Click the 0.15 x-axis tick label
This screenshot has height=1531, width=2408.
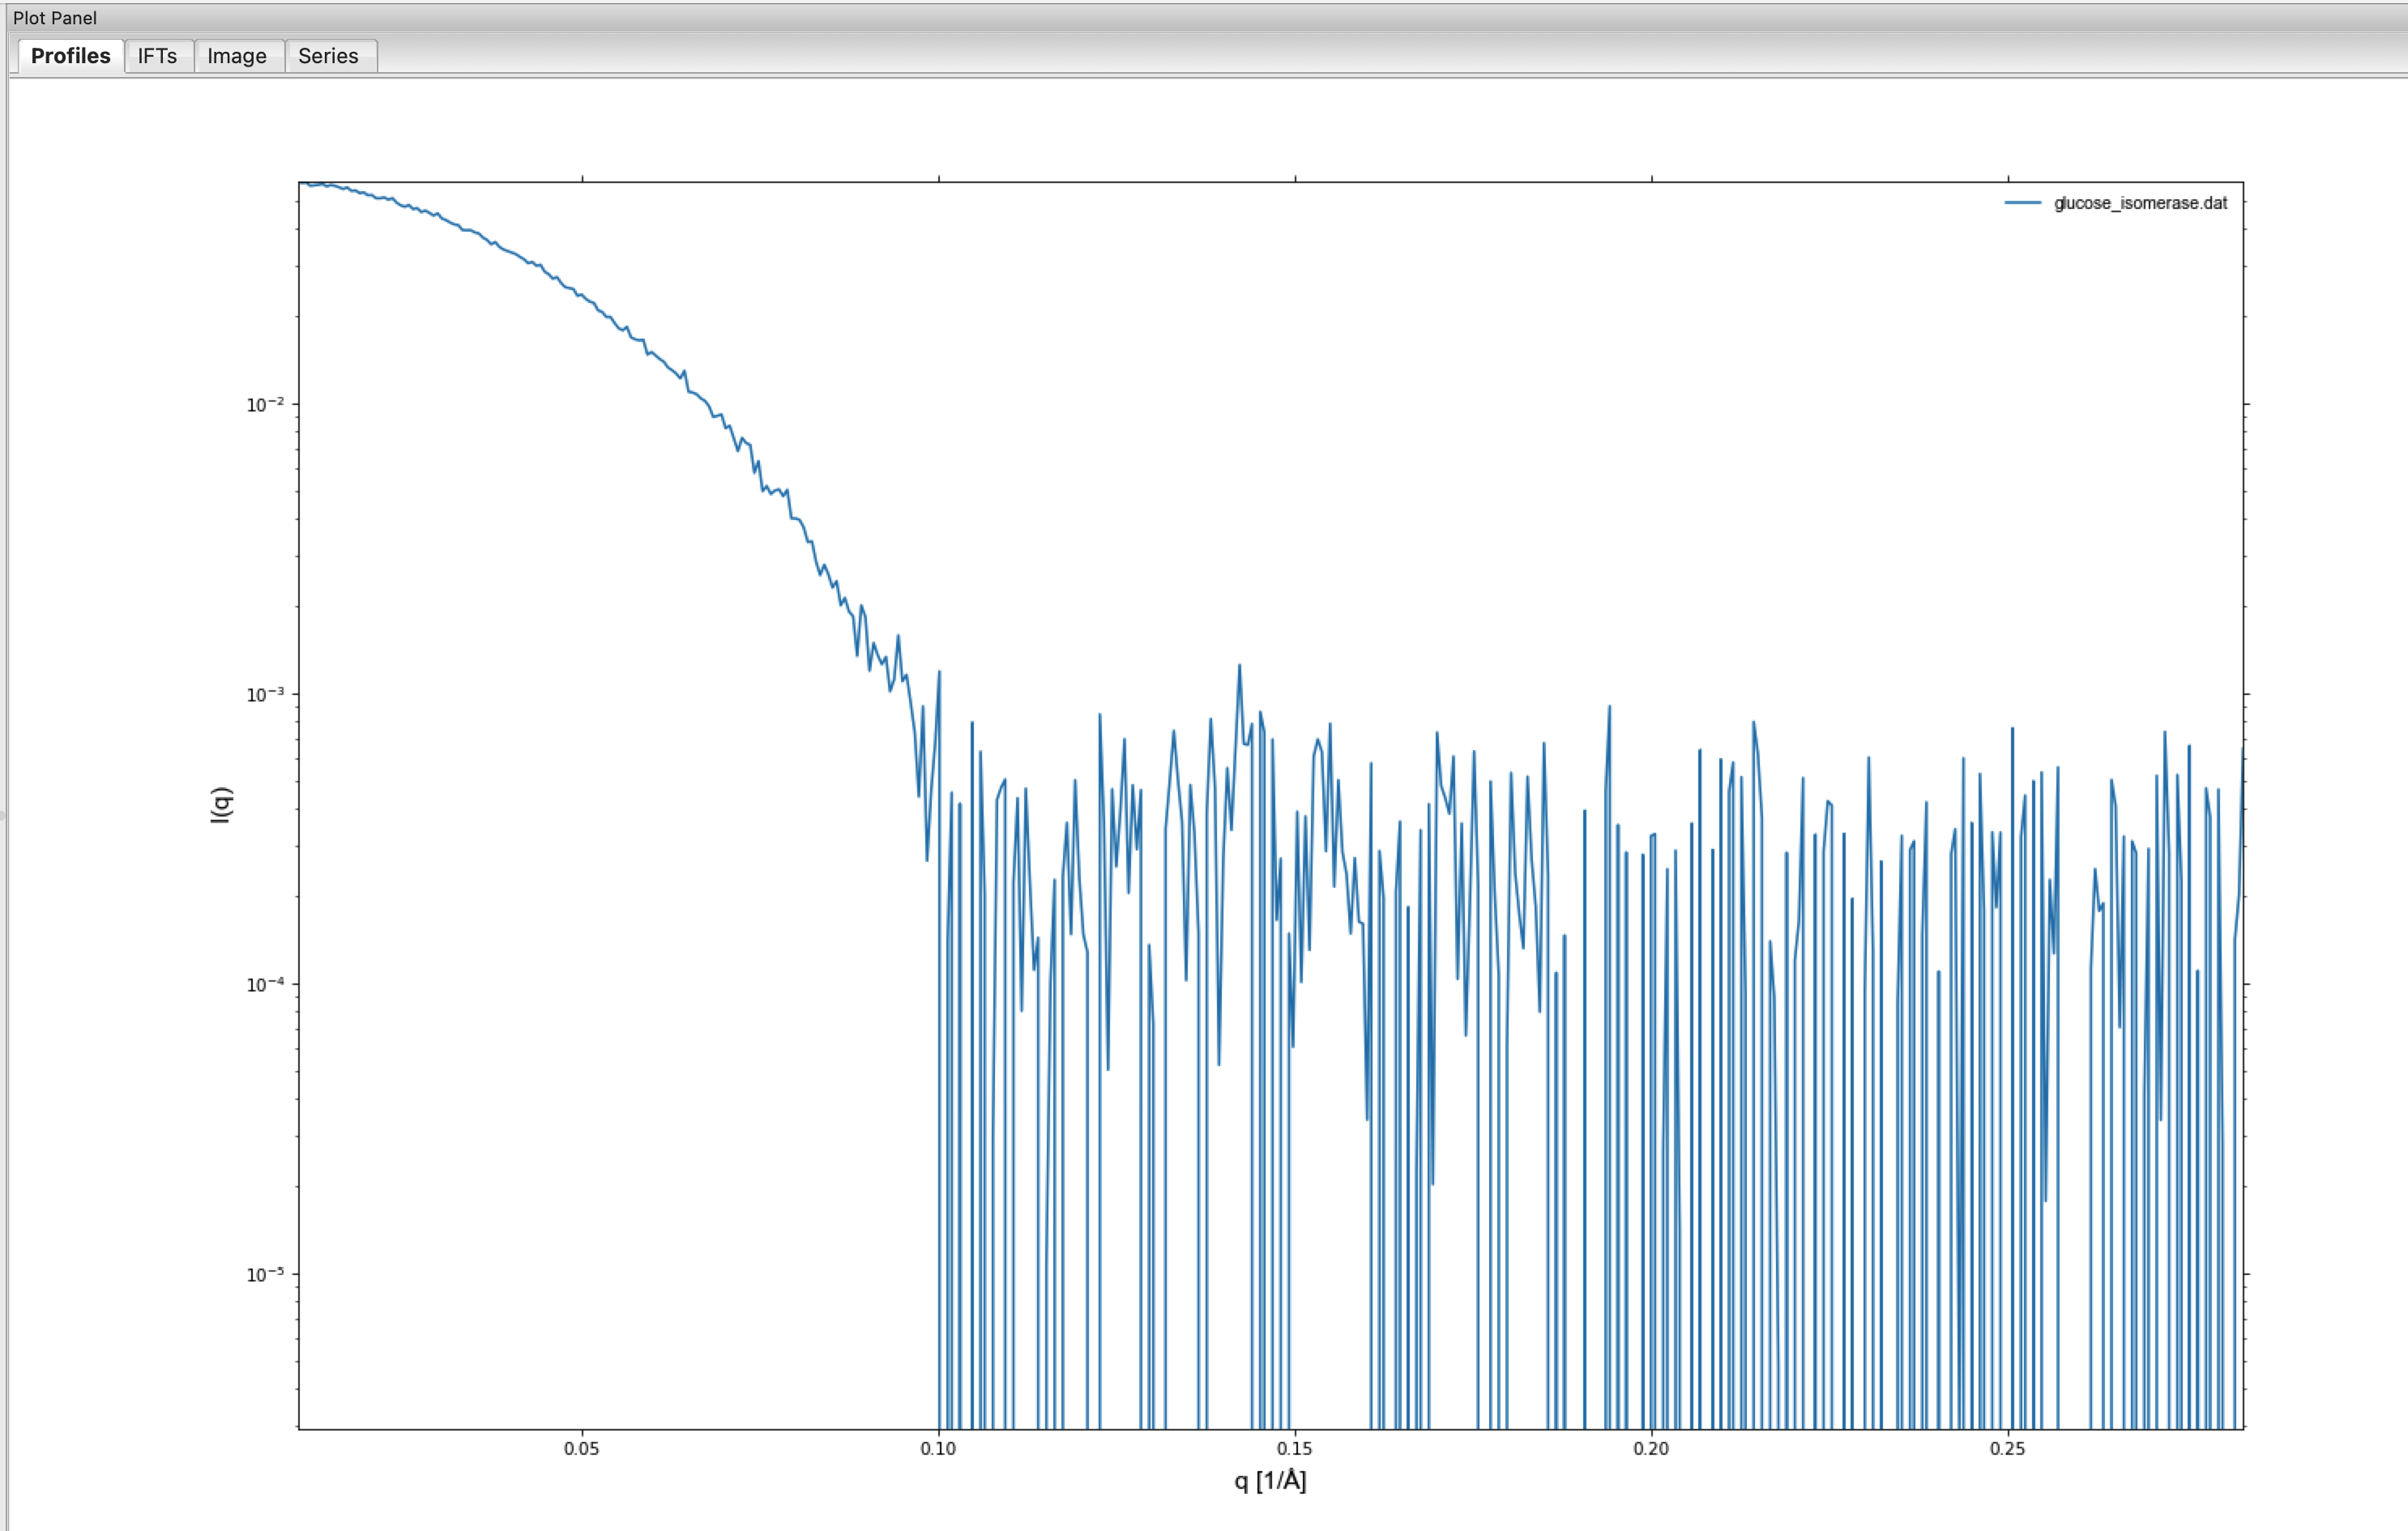(1294, 1448)
